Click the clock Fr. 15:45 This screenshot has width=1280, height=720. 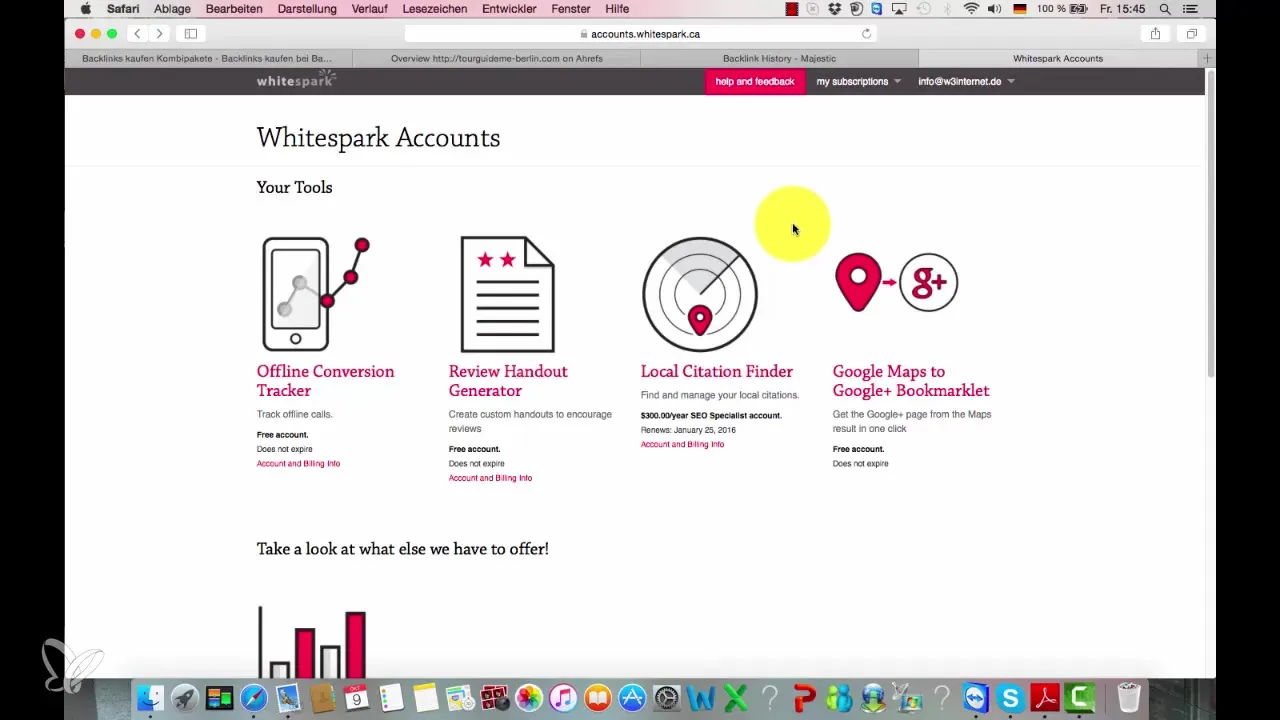coord(1121,9)
